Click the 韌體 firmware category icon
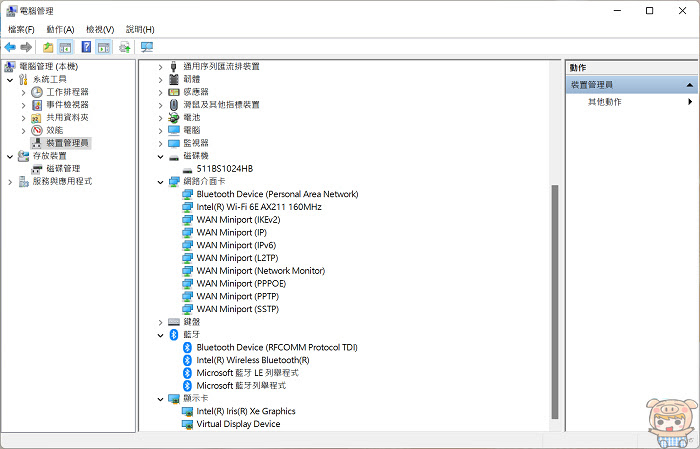 (174, 79)
